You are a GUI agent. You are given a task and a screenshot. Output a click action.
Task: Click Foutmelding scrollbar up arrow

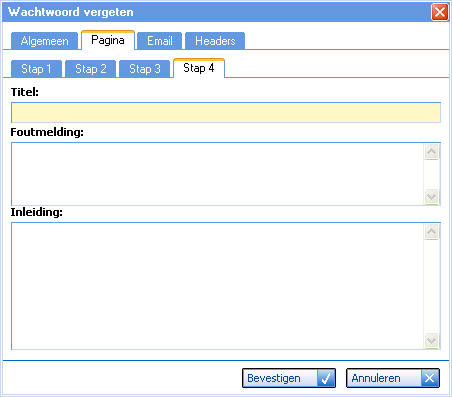(432, 152)
